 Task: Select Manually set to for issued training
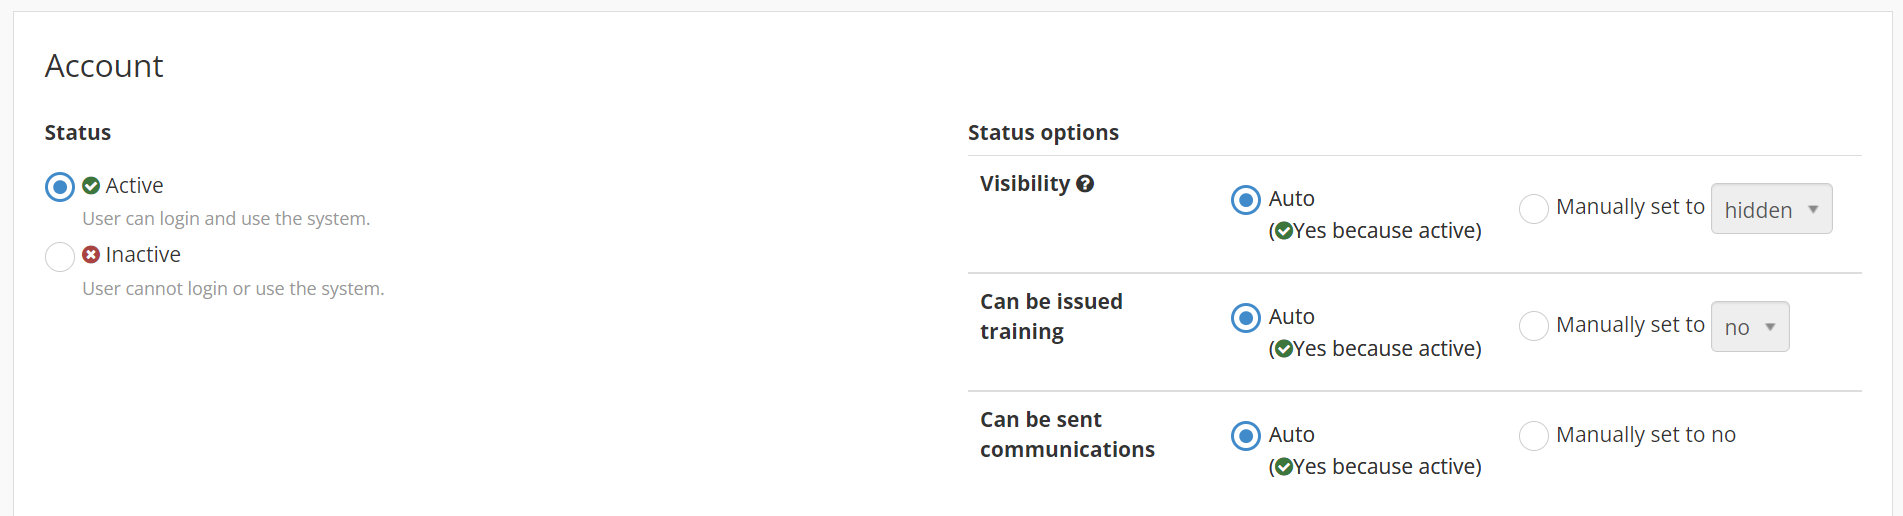pyautogui.click(x=1534, y=326)
